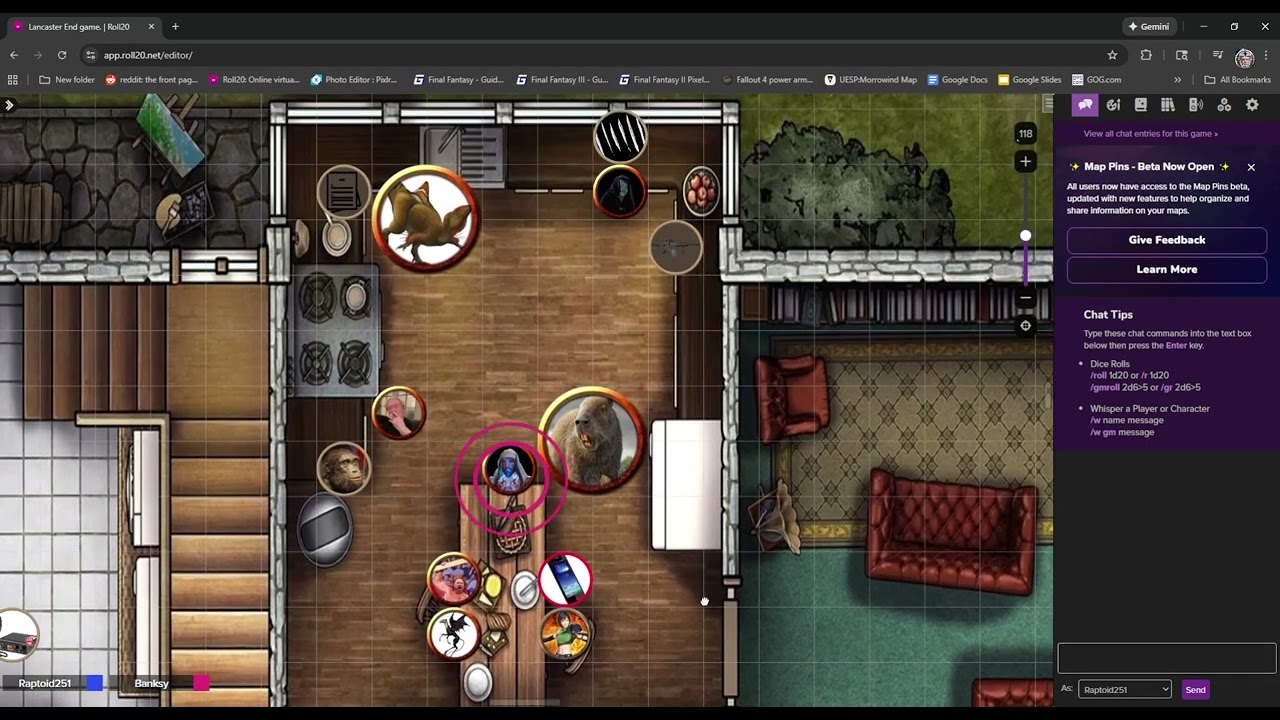Click the Send chat button
Image resolution: width=1280 pixels, height=720 pixels.
coord(1195,689)
